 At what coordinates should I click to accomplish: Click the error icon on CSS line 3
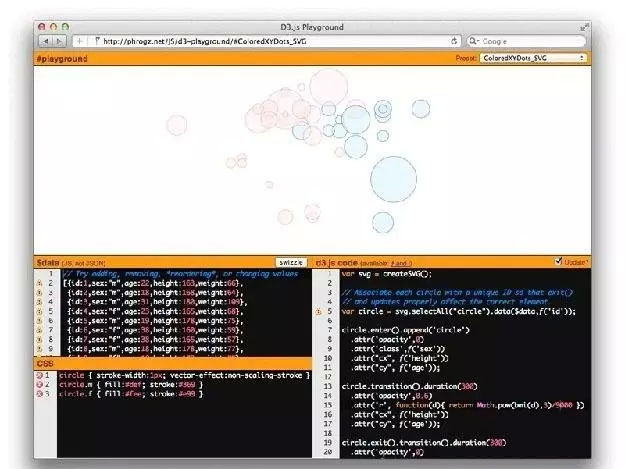pyautogui.click(x=39, y=394)
